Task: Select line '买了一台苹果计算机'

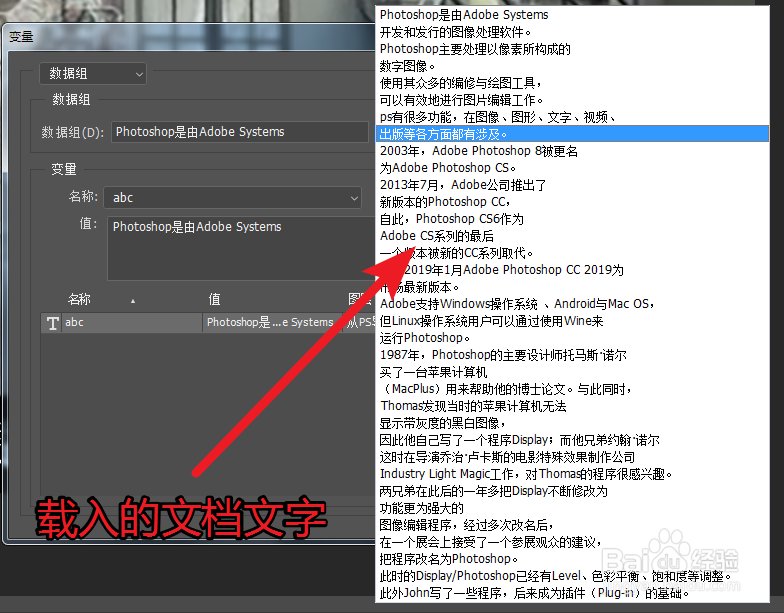Action: coord(572,372)
